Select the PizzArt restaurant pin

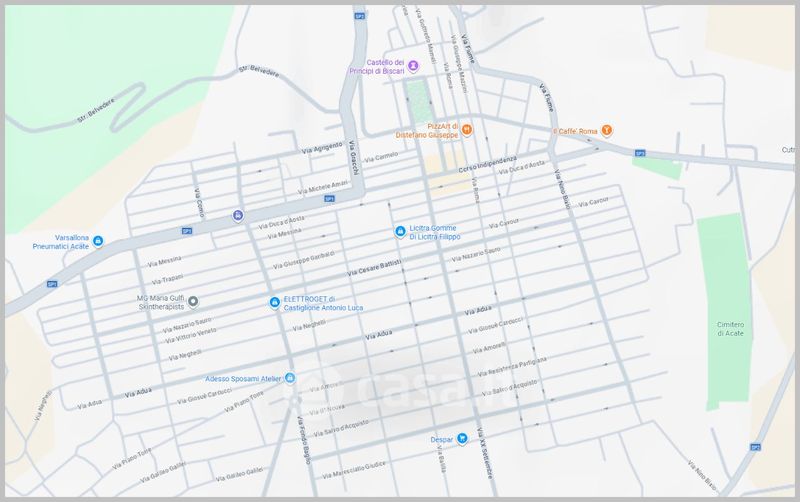[x=466, y=127]
